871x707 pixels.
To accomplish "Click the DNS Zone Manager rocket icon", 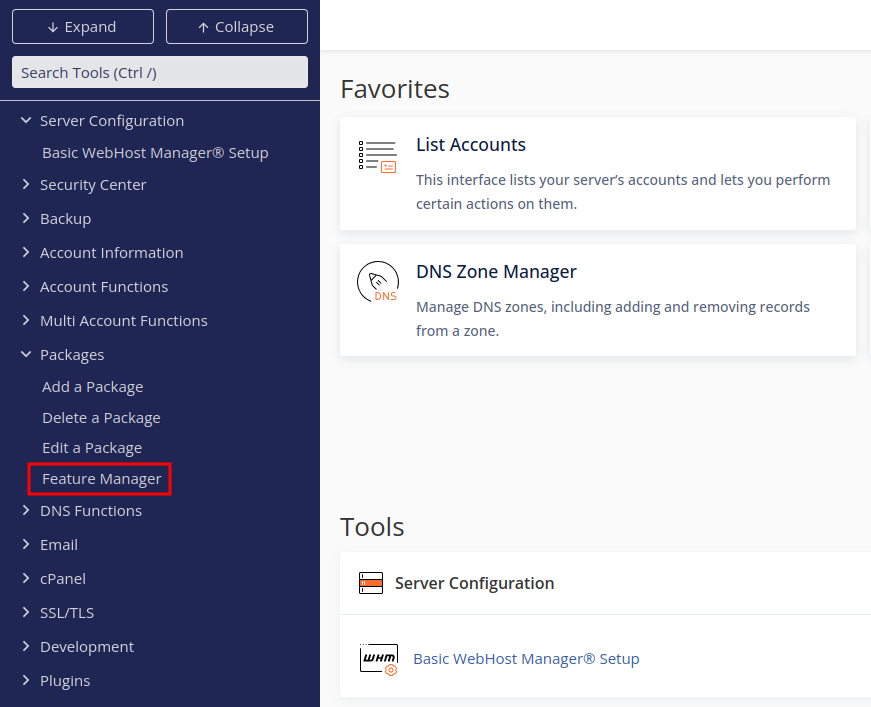I will coord(377,283).
